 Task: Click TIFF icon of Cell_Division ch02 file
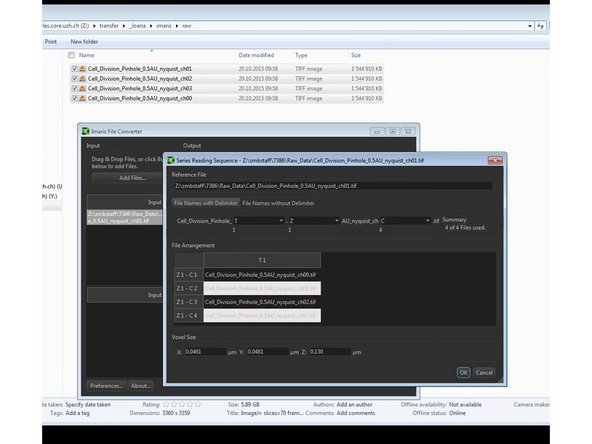pyautogui.click(x=82, y=79)
